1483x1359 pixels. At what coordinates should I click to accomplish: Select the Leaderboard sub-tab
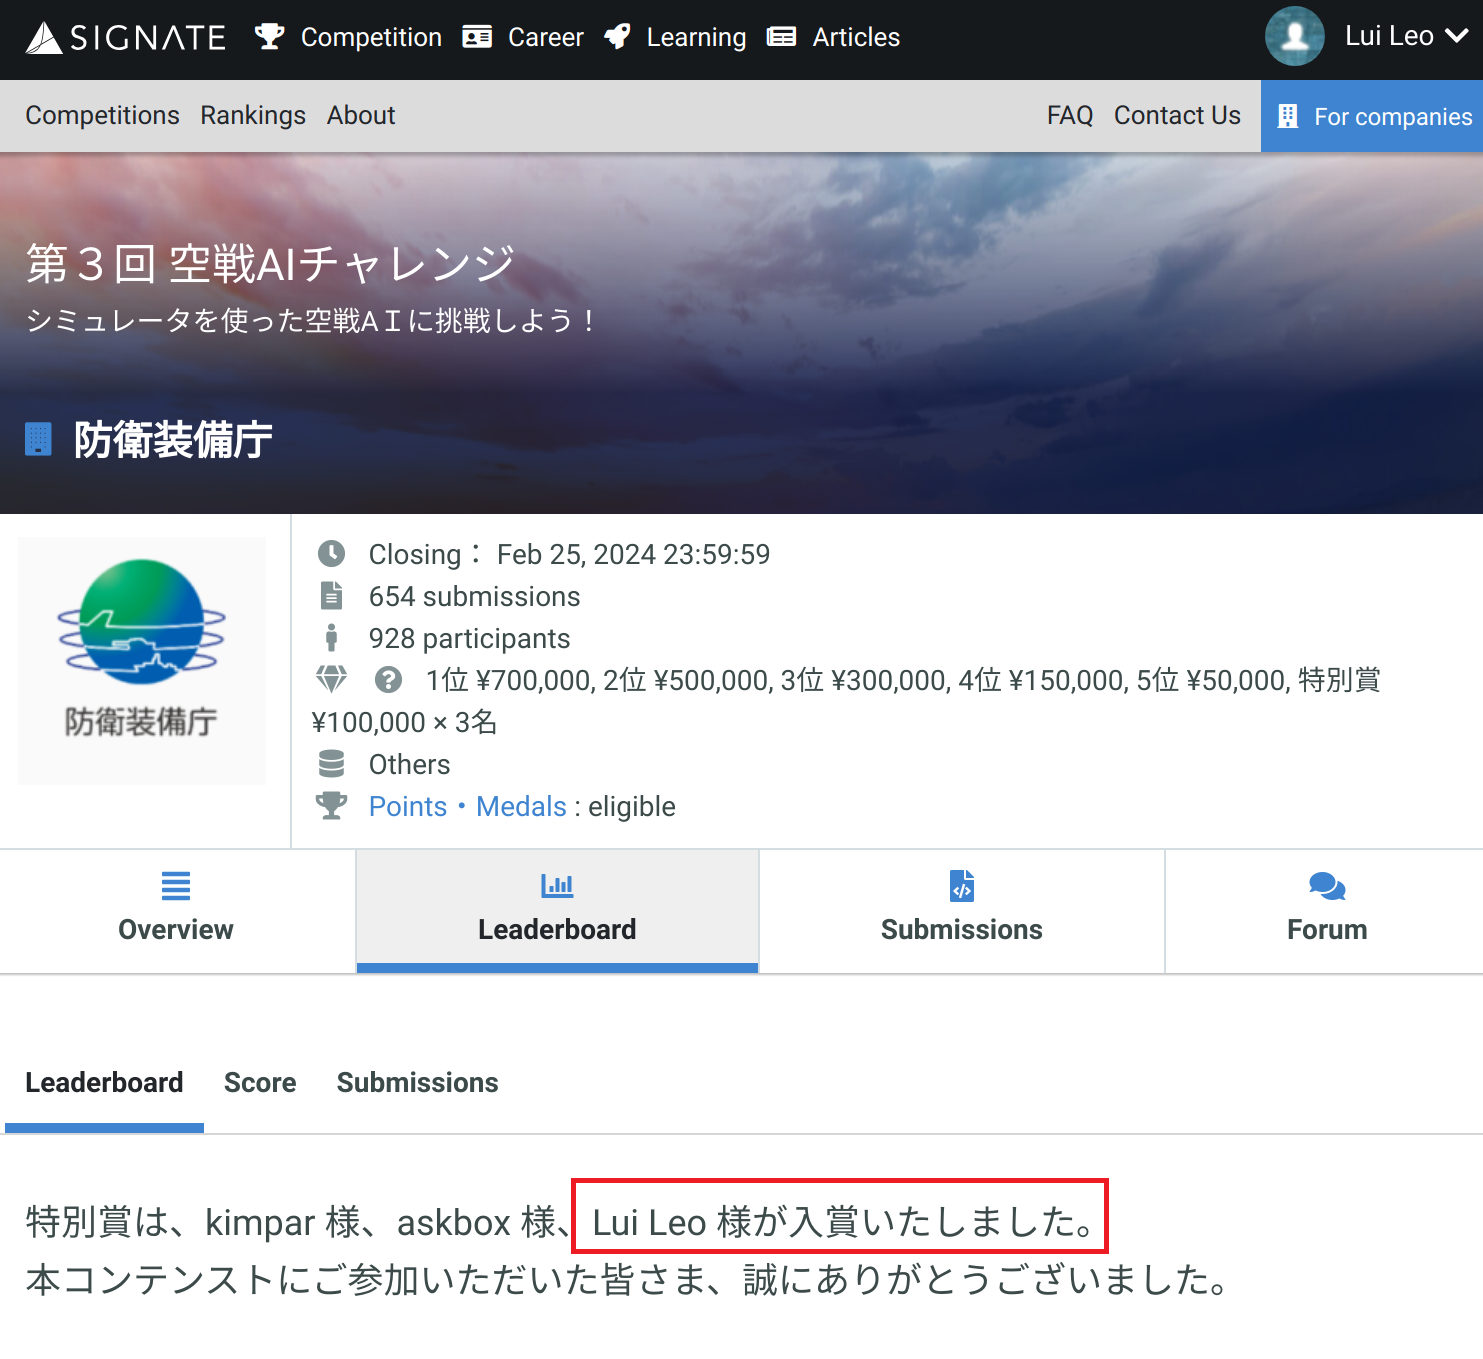pyautogui.click(x=104, y=1082)
